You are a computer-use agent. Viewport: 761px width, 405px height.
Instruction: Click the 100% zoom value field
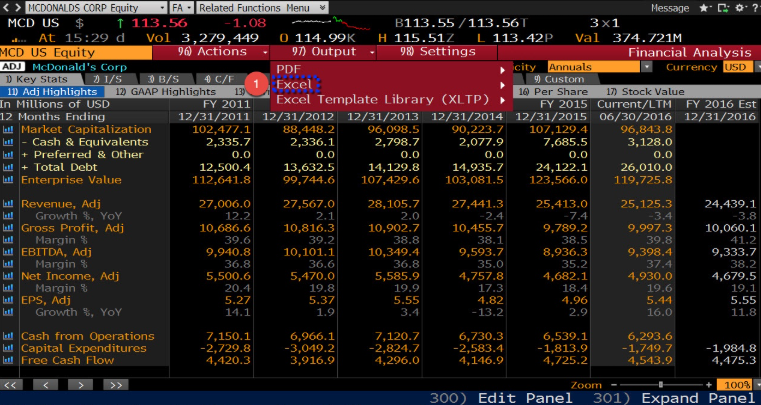tap(735, 385)
